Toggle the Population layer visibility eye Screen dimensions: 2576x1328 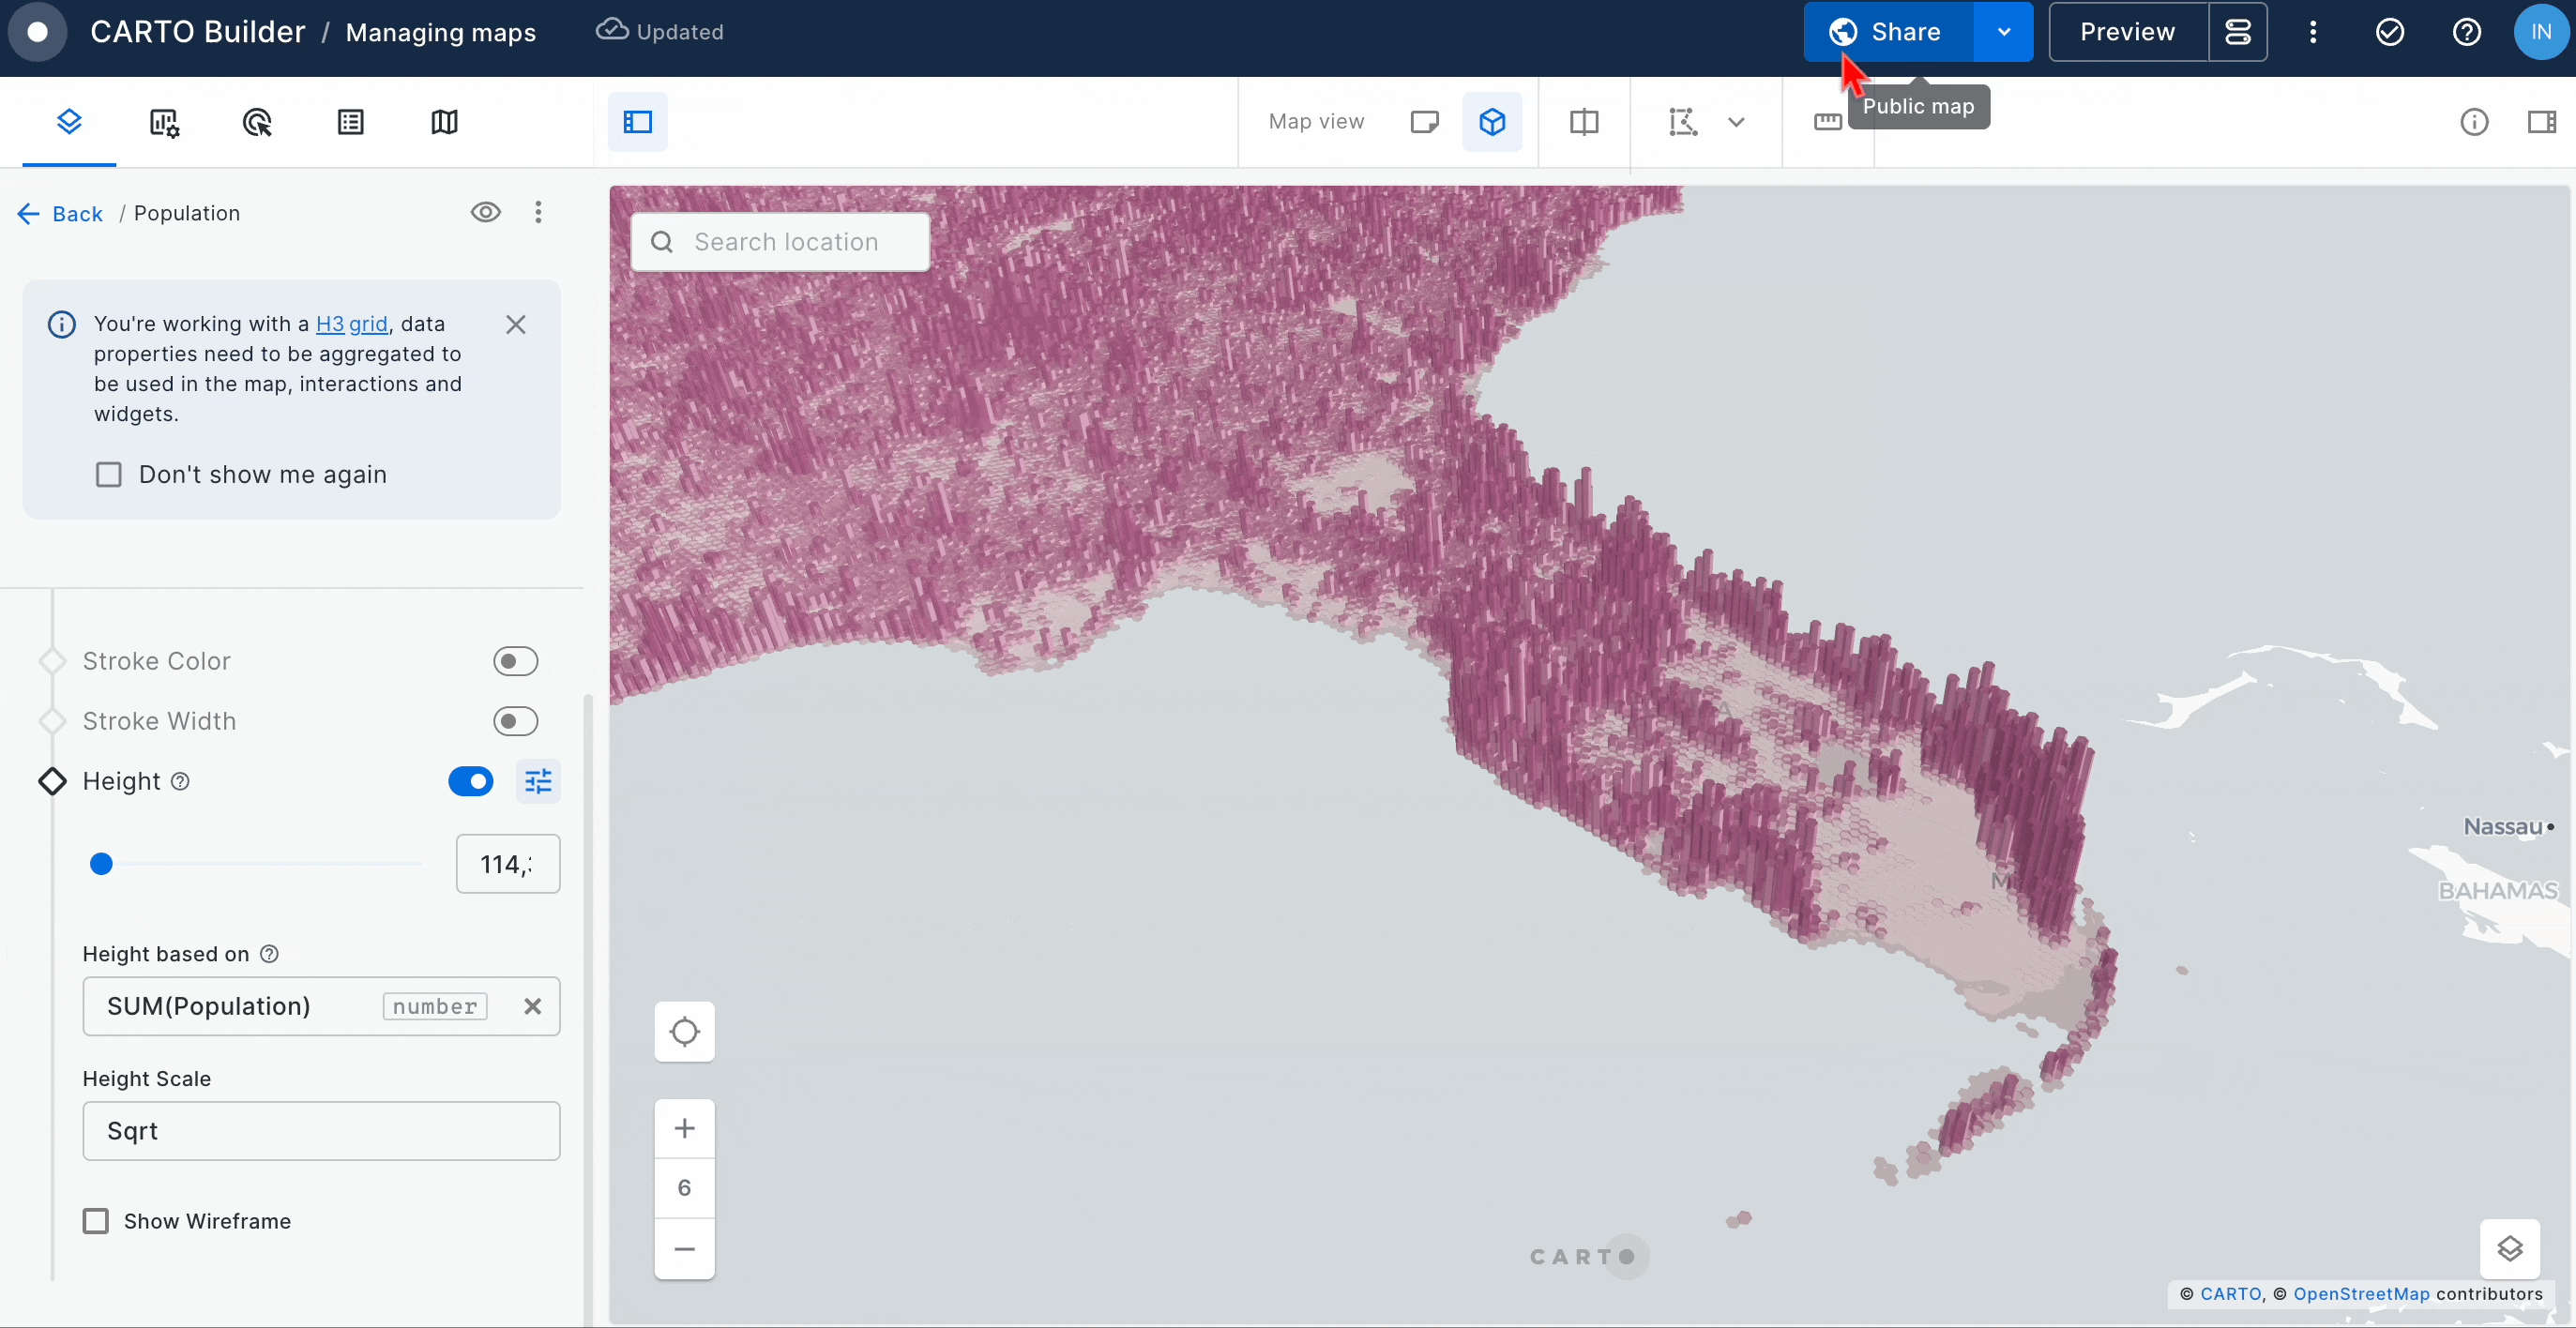click(485, 212)
